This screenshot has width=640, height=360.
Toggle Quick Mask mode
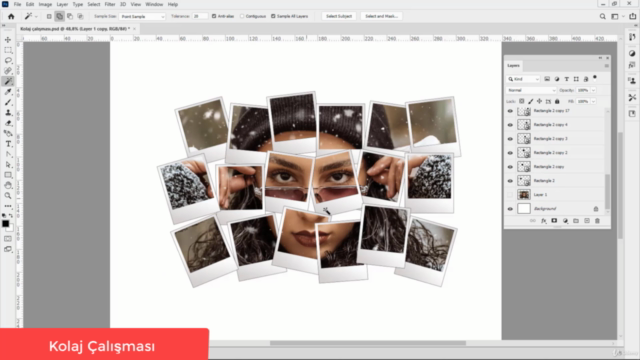coord(8,239)
